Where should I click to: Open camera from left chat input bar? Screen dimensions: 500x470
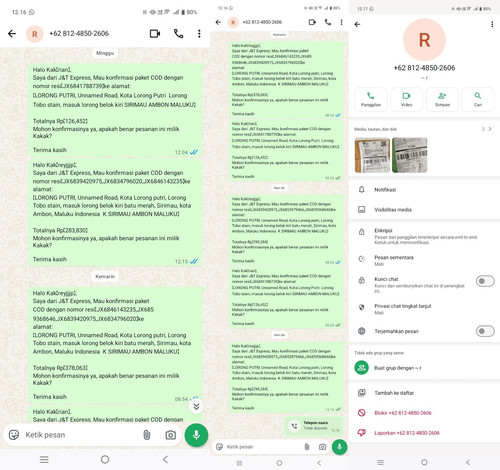170,435
